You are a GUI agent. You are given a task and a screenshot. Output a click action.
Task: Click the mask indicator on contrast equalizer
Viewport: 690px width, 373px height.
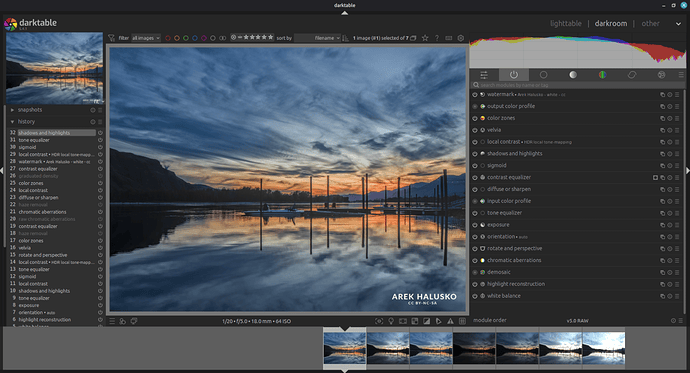coord(655,178)
